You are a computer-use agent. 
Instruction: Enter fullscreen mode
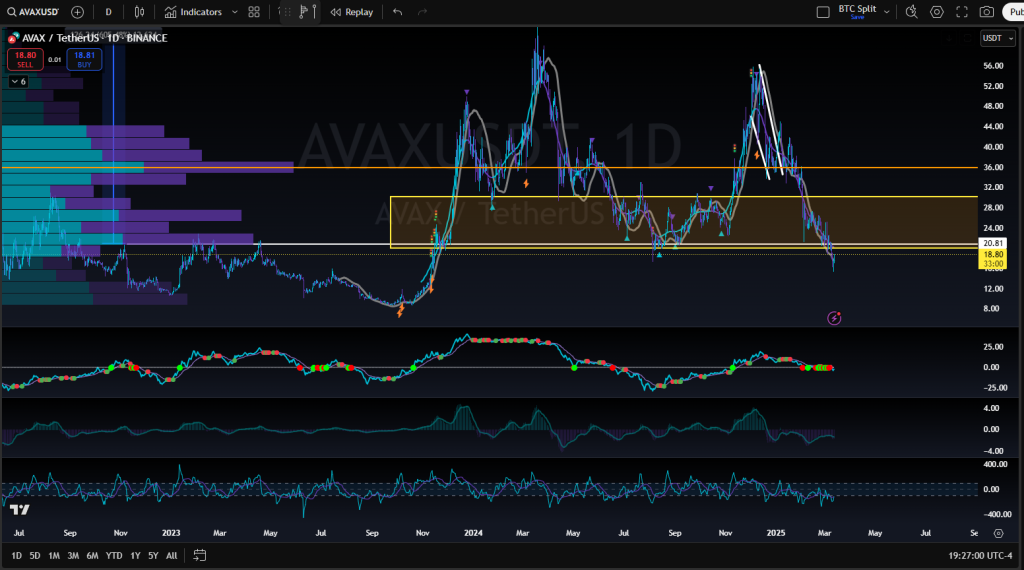961,12
